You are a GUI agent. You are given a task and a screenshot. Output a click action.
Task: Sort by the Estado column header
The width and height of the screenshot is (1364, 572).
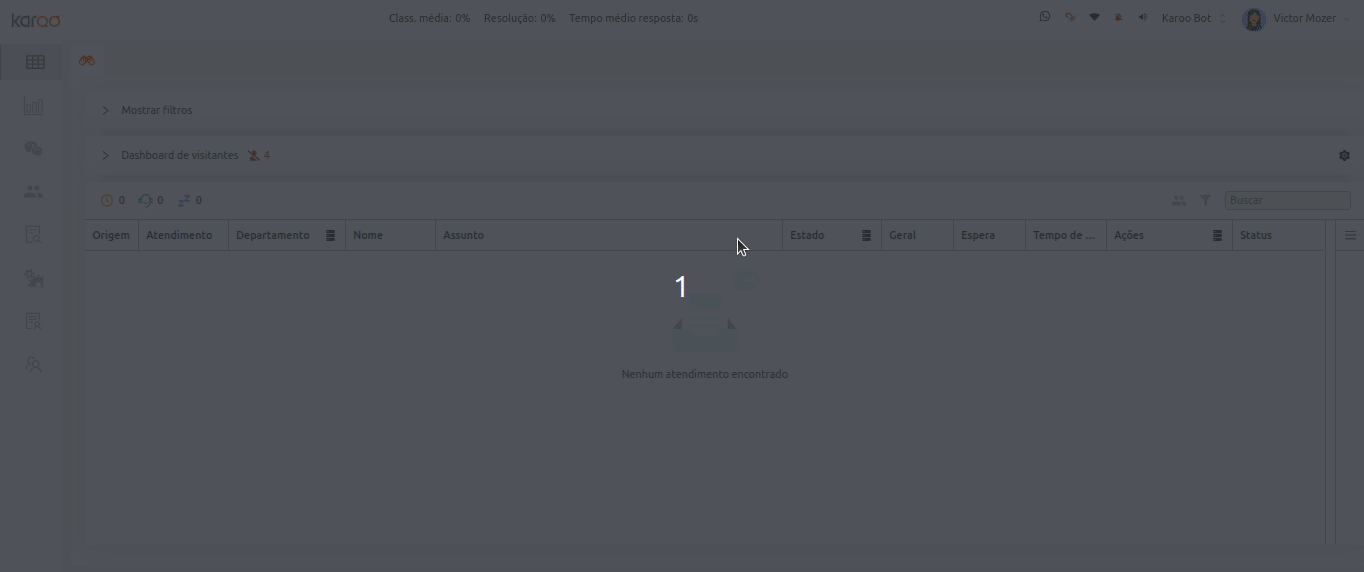(x=807, y=235)
